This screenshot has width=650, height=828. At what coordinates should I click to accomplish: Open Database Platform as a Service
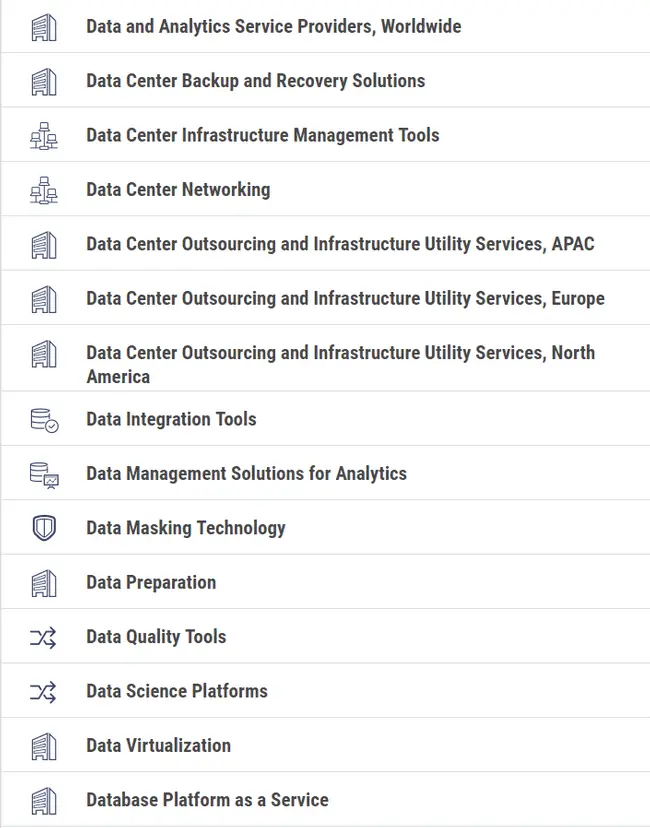click(x=207, y=800)
